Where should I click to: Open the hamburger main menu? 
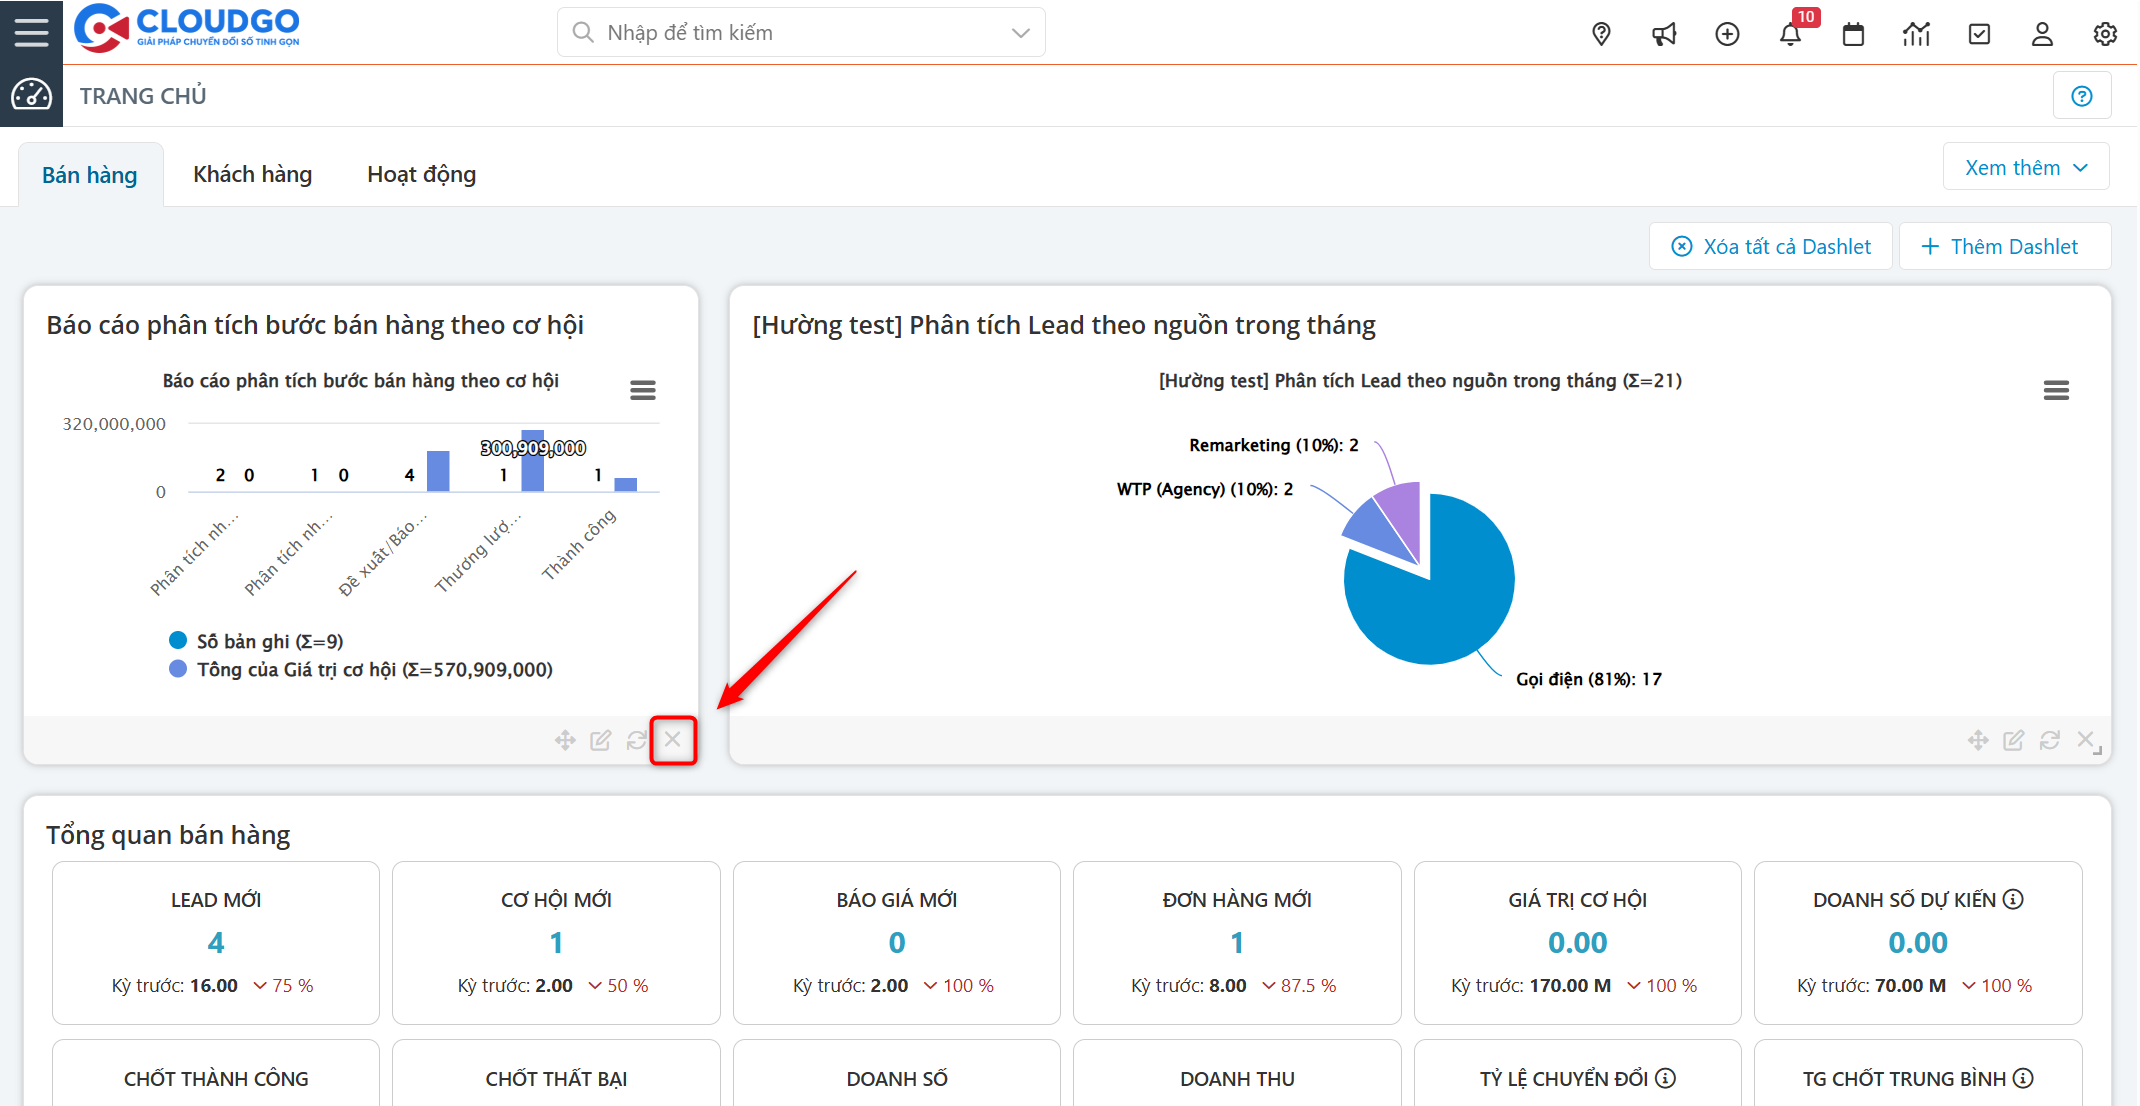(x=31, y=32)
